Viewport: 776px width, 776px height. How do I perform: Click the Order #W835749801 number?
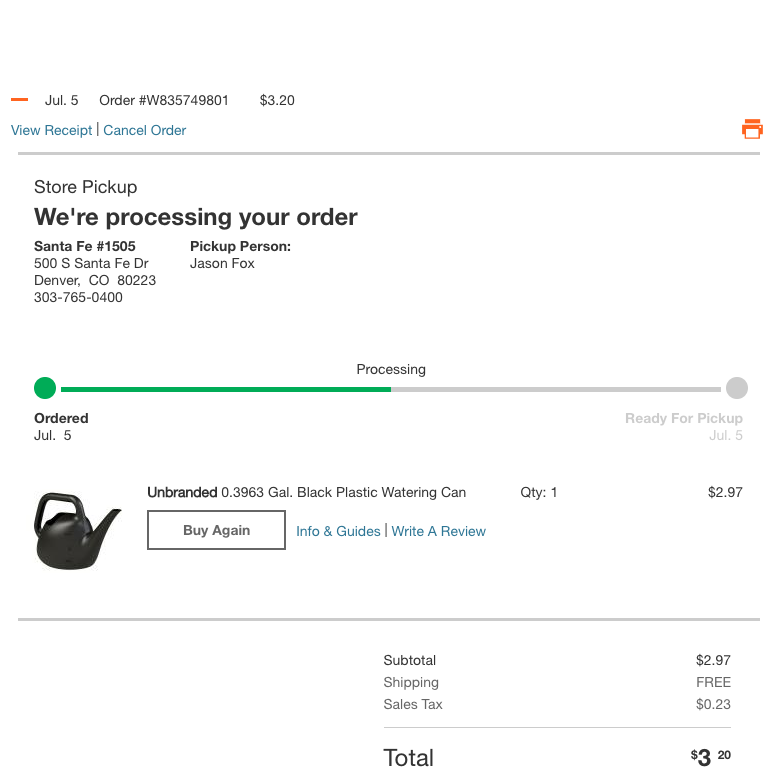(164, 100)
